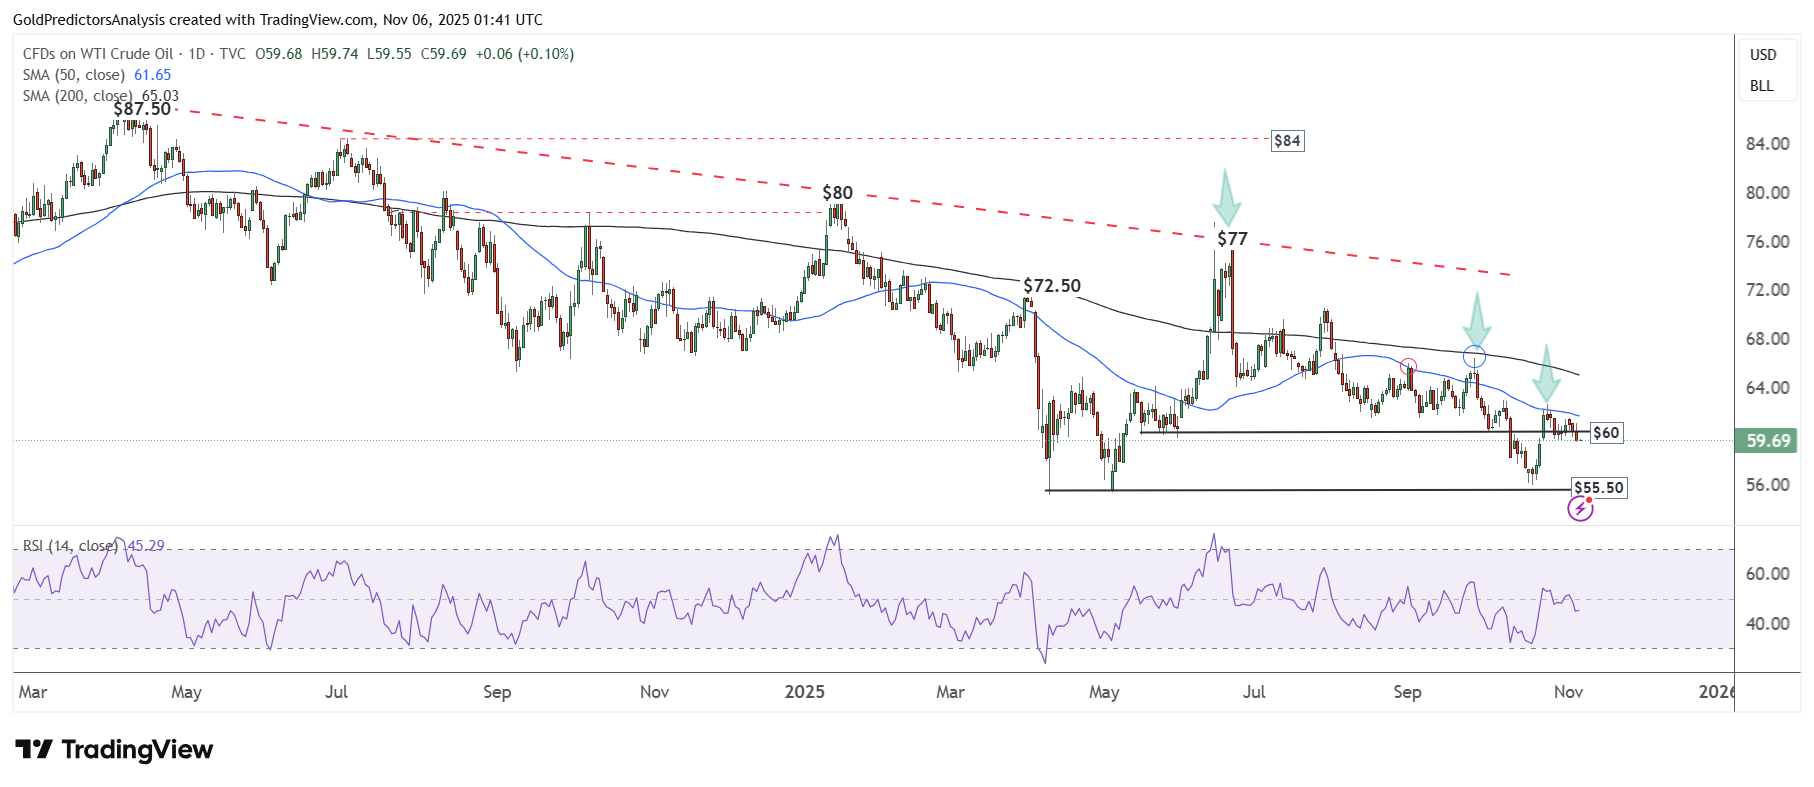Click the CFDs on WTI Crude Oil title
The image size is (1814, 787).
98,54
